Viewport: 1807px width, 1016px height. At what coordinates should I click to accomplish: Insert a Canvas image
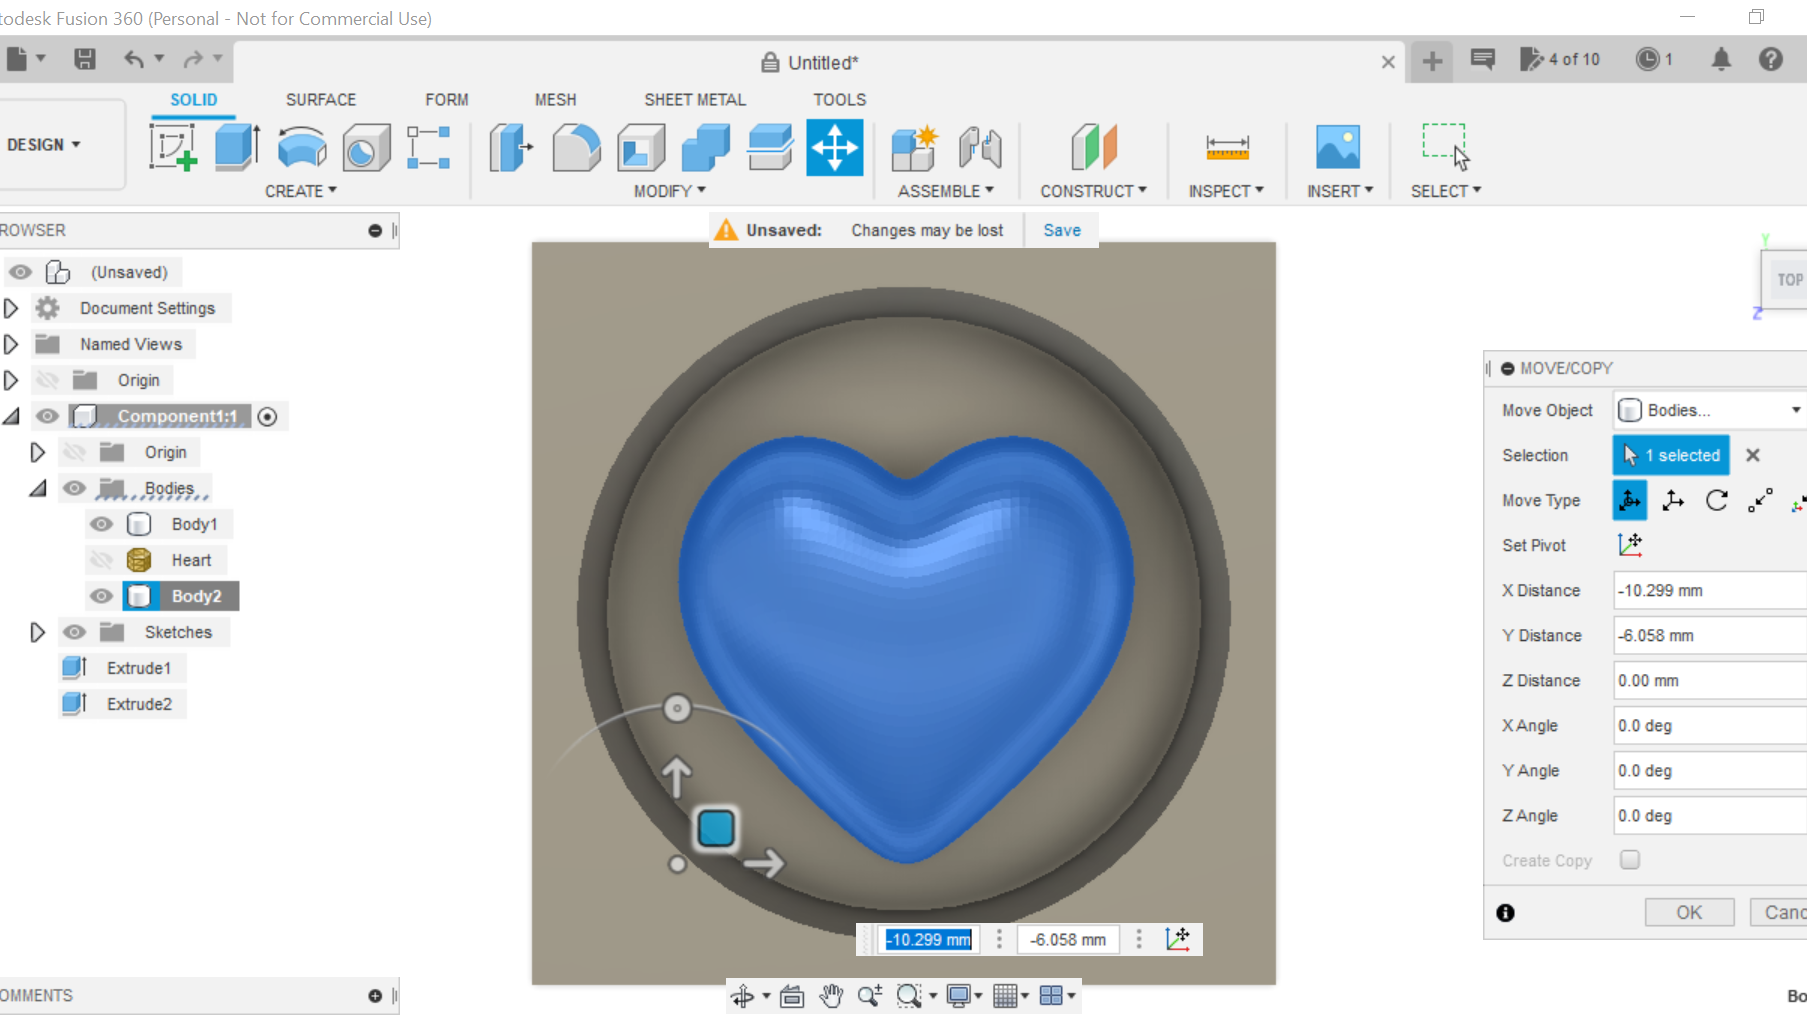coord(1339,147)
